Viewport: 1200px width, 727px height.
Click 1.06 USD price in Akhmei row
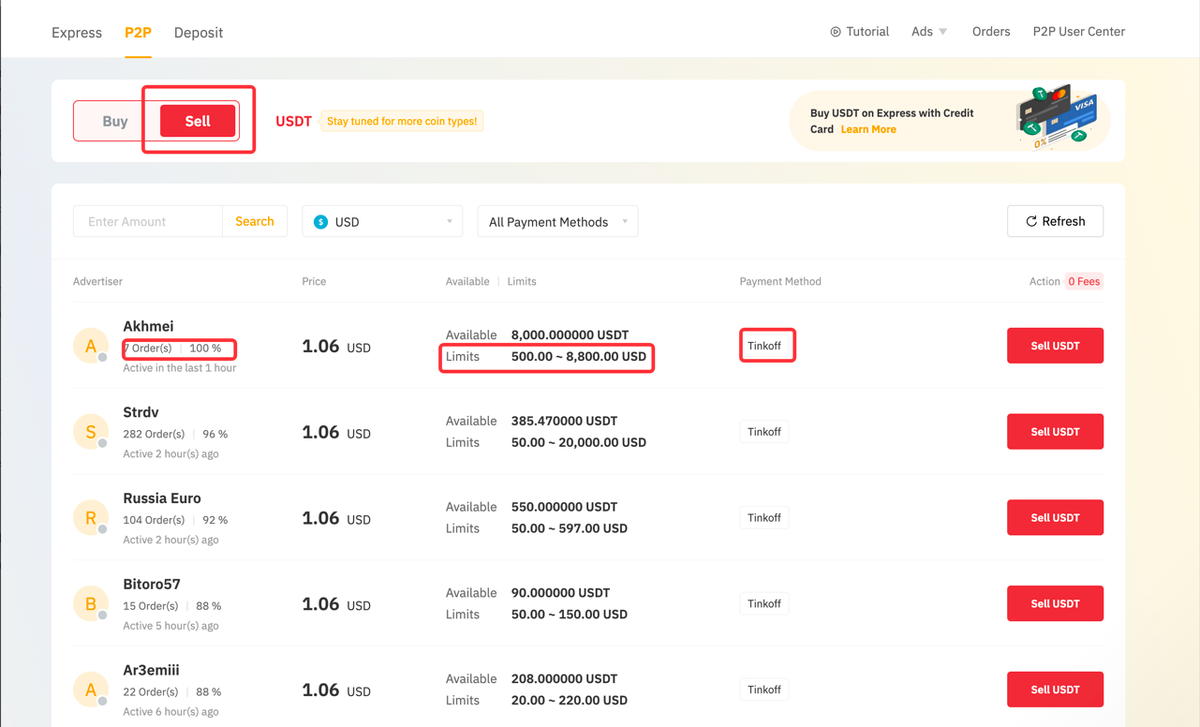(336, 347)
